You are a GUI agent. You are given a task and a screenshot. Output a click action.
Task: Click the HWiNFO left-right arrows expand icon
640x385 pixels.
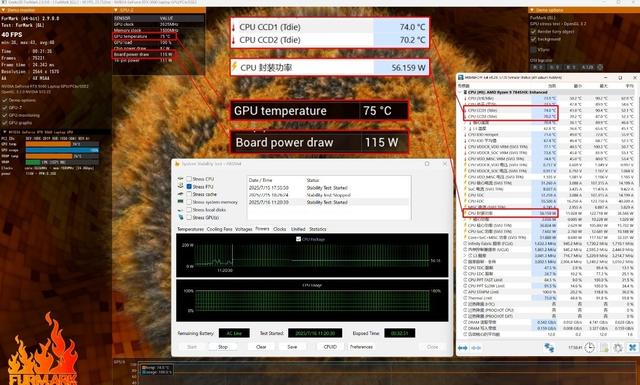coord(462,348)
